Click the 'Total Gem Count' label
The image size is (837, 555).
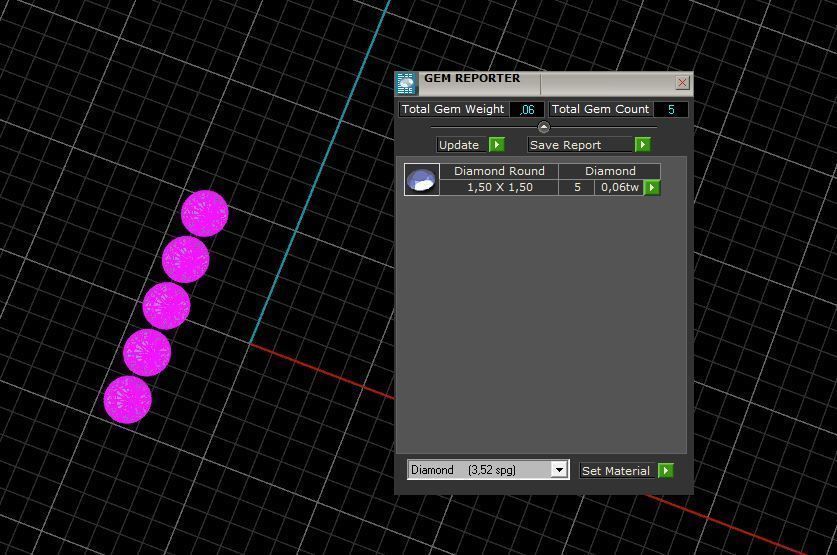(x=600, y=109)
